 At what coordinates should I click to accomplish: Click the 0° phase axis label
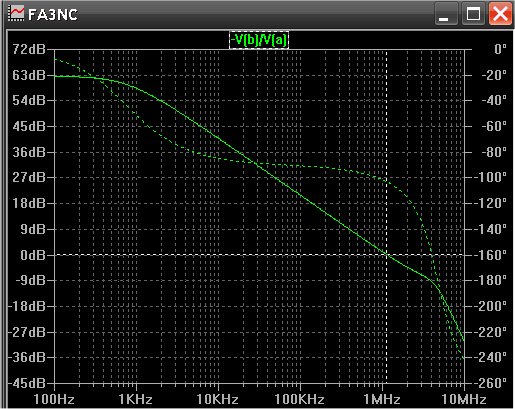pos(500,49)
